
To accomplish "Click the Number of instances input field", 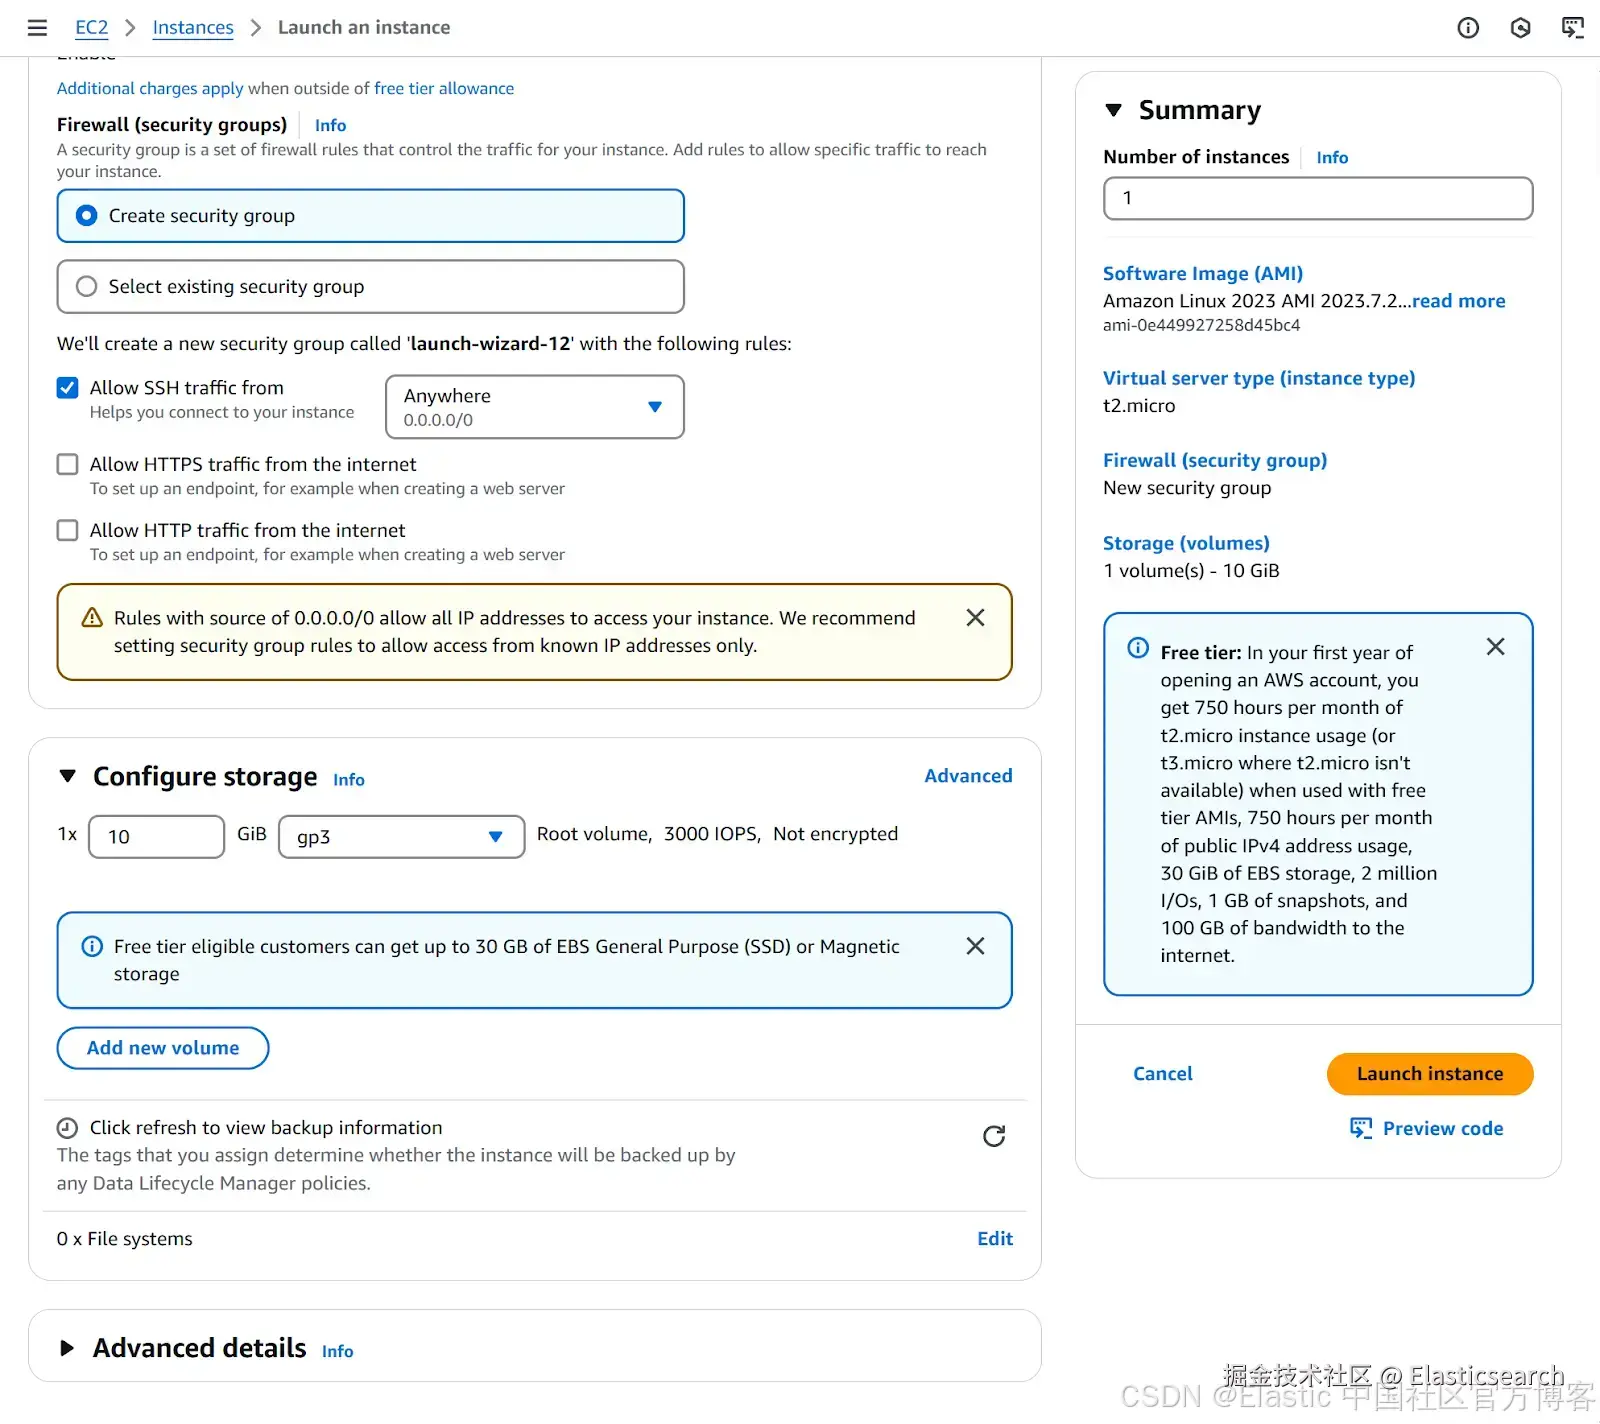I will click(1317, 198).
